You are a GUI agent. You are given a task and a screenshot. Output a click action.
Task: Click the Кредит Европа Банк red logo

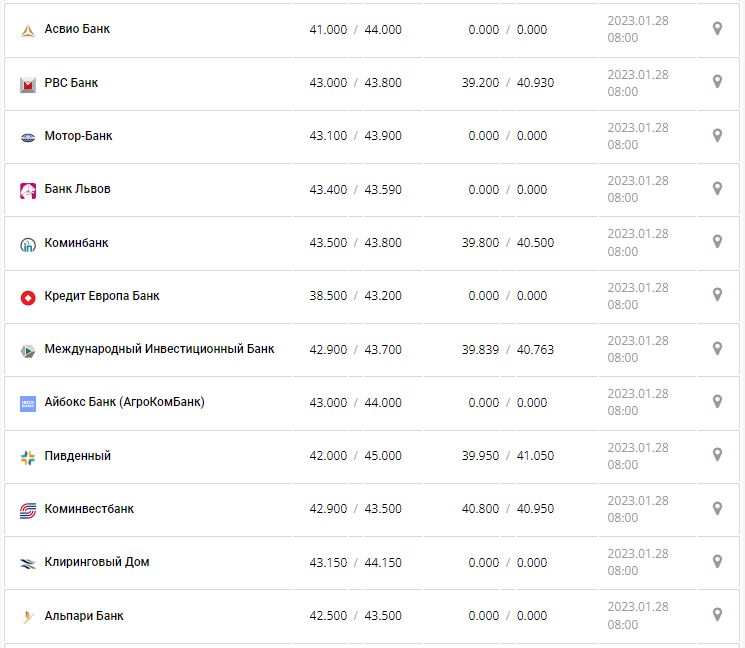click(28, 297)
